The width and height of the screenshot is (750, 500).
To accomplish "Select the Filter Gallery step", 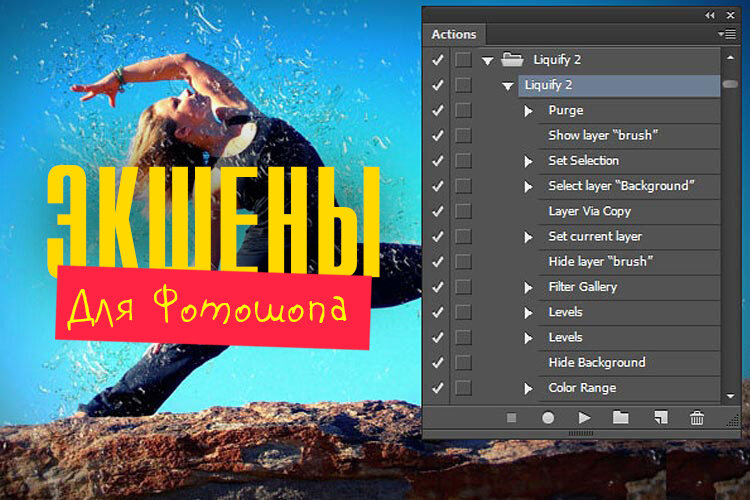I will [629, 287].
